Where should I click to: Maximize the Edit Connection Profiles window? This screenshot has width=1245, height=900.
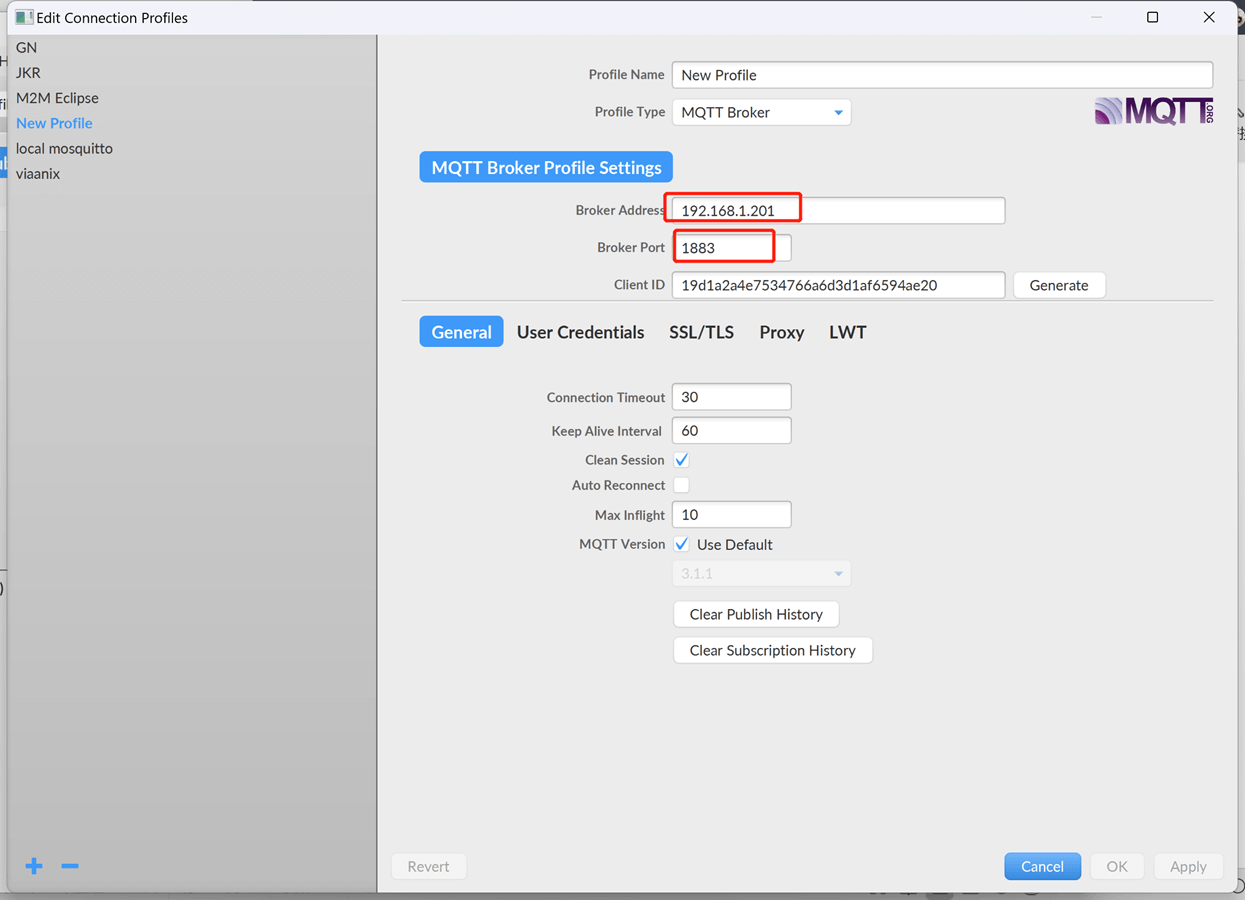pyautogui.click(x=1152, y=17)
